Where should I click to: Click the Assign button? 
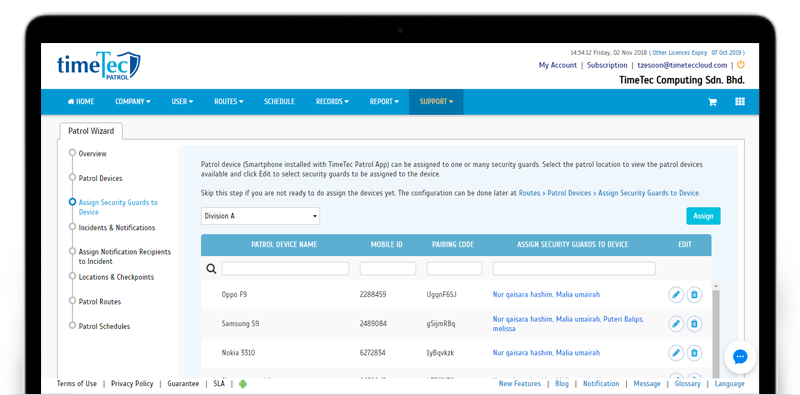(703, 216)
